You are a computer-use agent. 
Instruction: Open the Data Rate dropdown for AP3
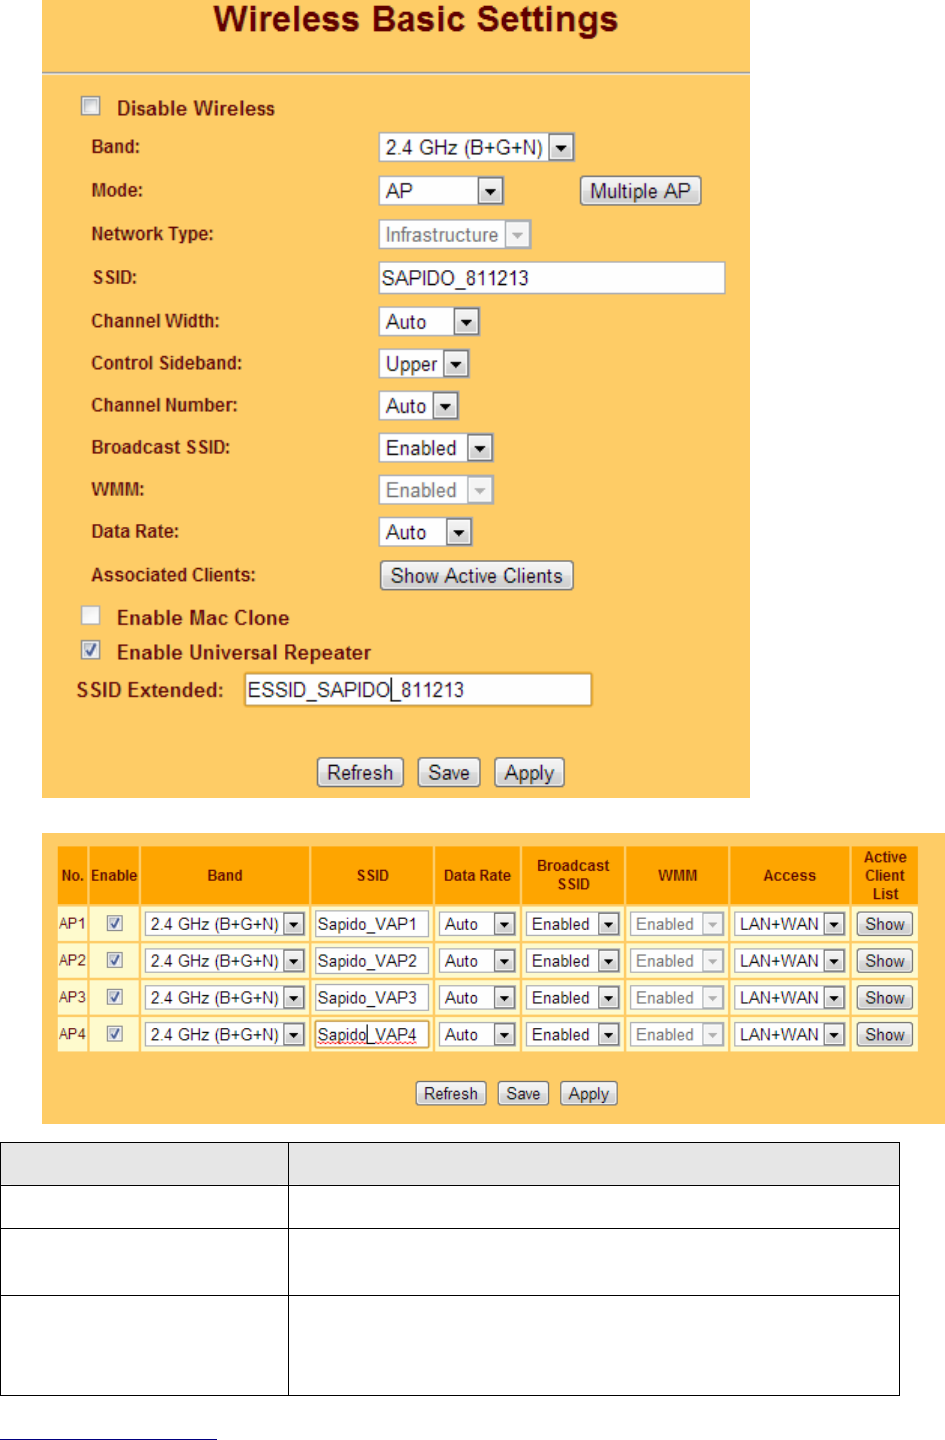[x=477, y=998]
